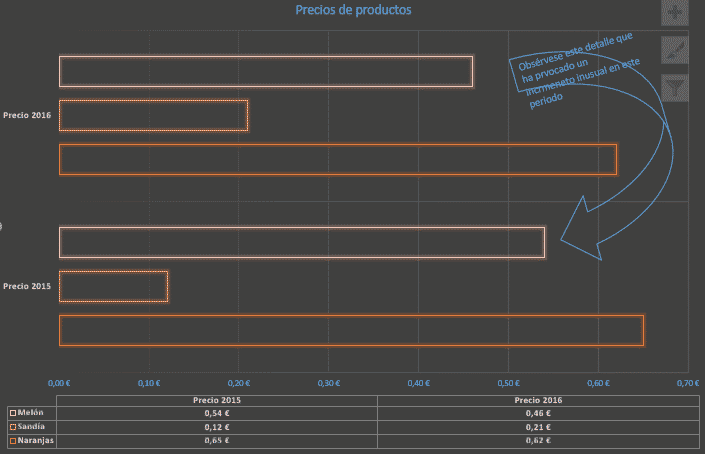Click the Melón legend key swatch
This screenshot has width=705, height=454.
coord(13,413)
